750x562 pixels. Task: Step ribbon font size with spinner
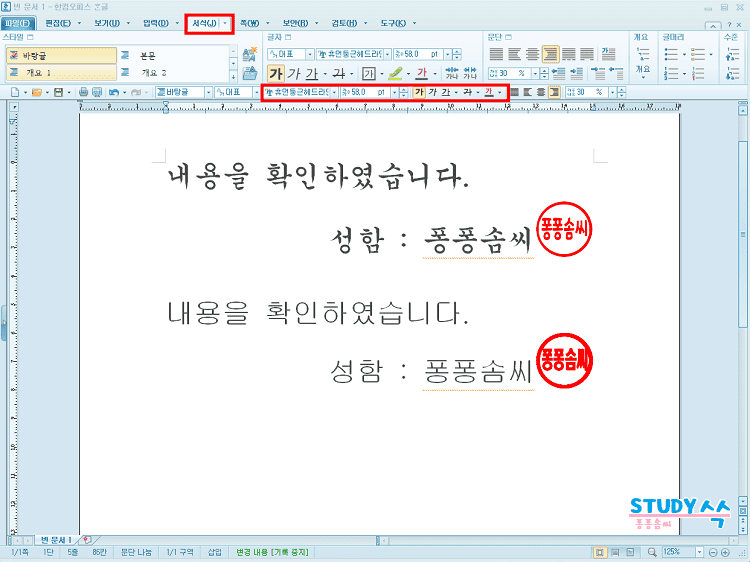[457, 54]
